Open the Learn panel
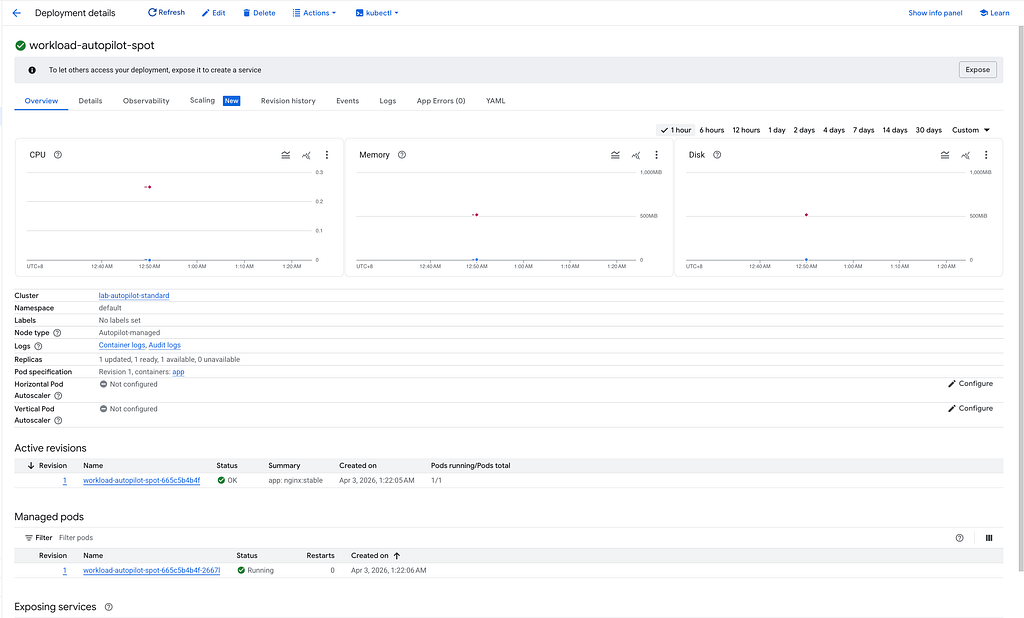The height and width of the screenshot is (618, 1024). (x=994, y=13)
